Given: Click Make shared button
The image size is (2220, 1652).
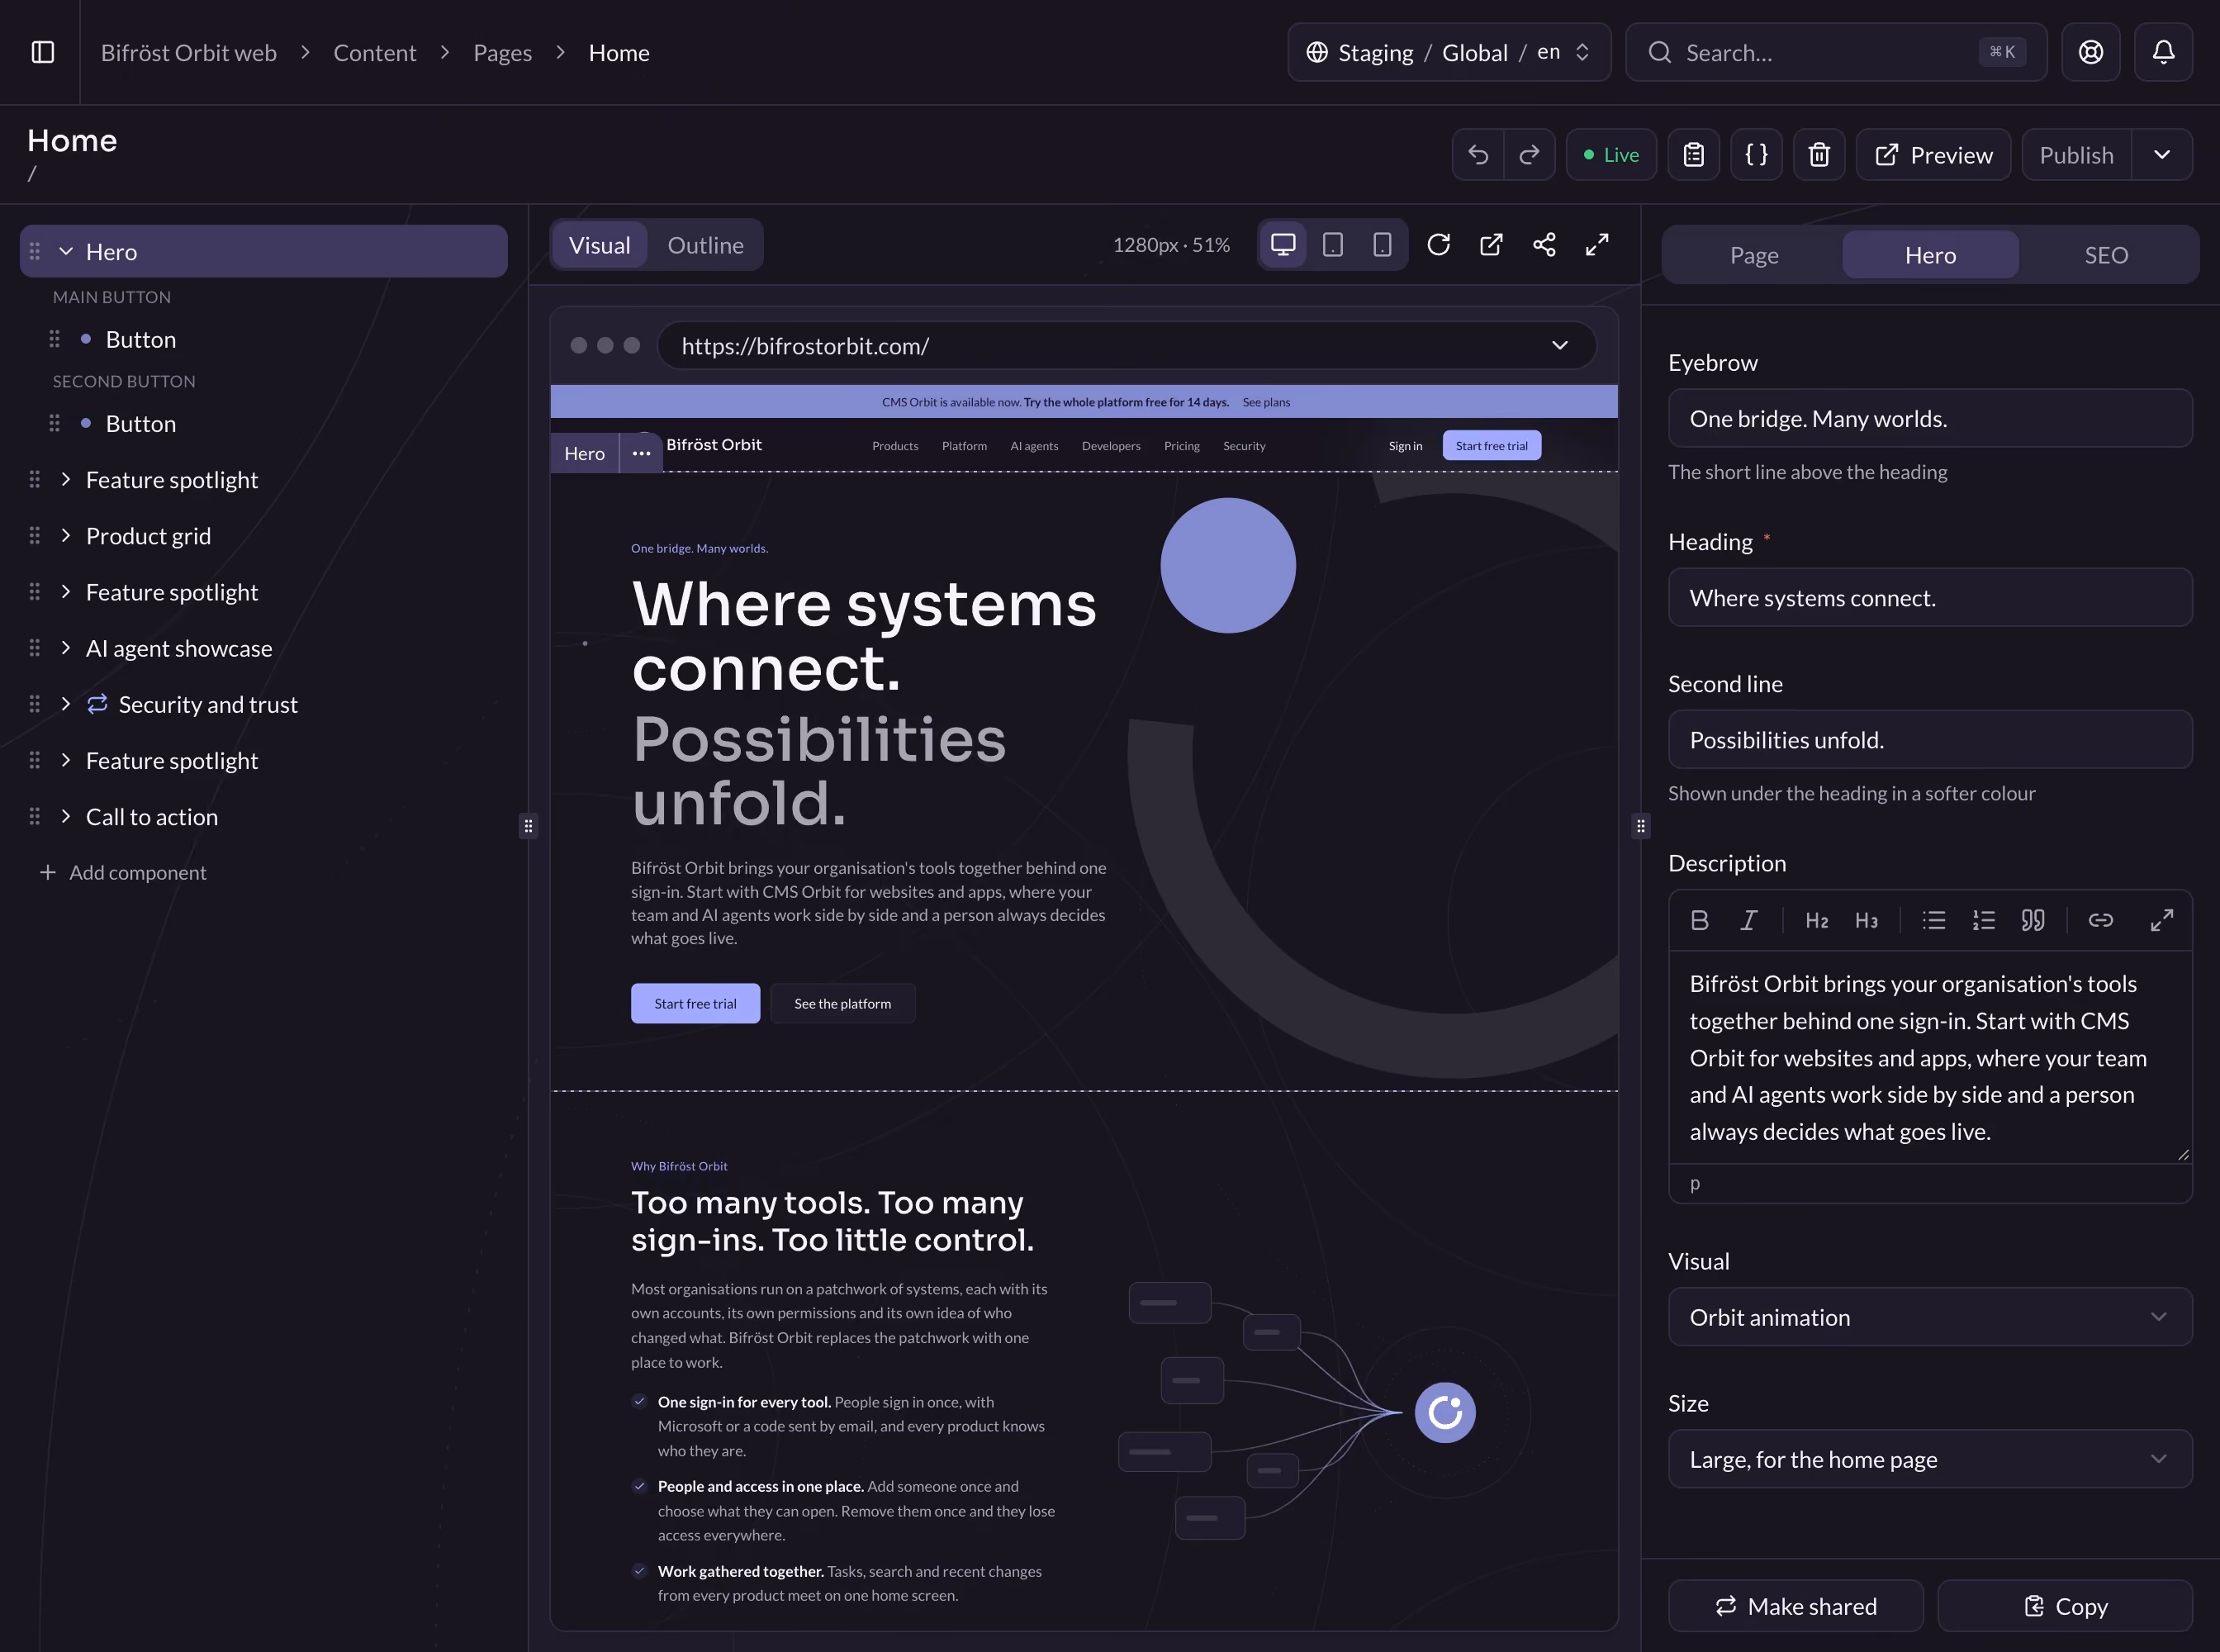Looking at the screenshot, I should (x=1796, y=1606).
